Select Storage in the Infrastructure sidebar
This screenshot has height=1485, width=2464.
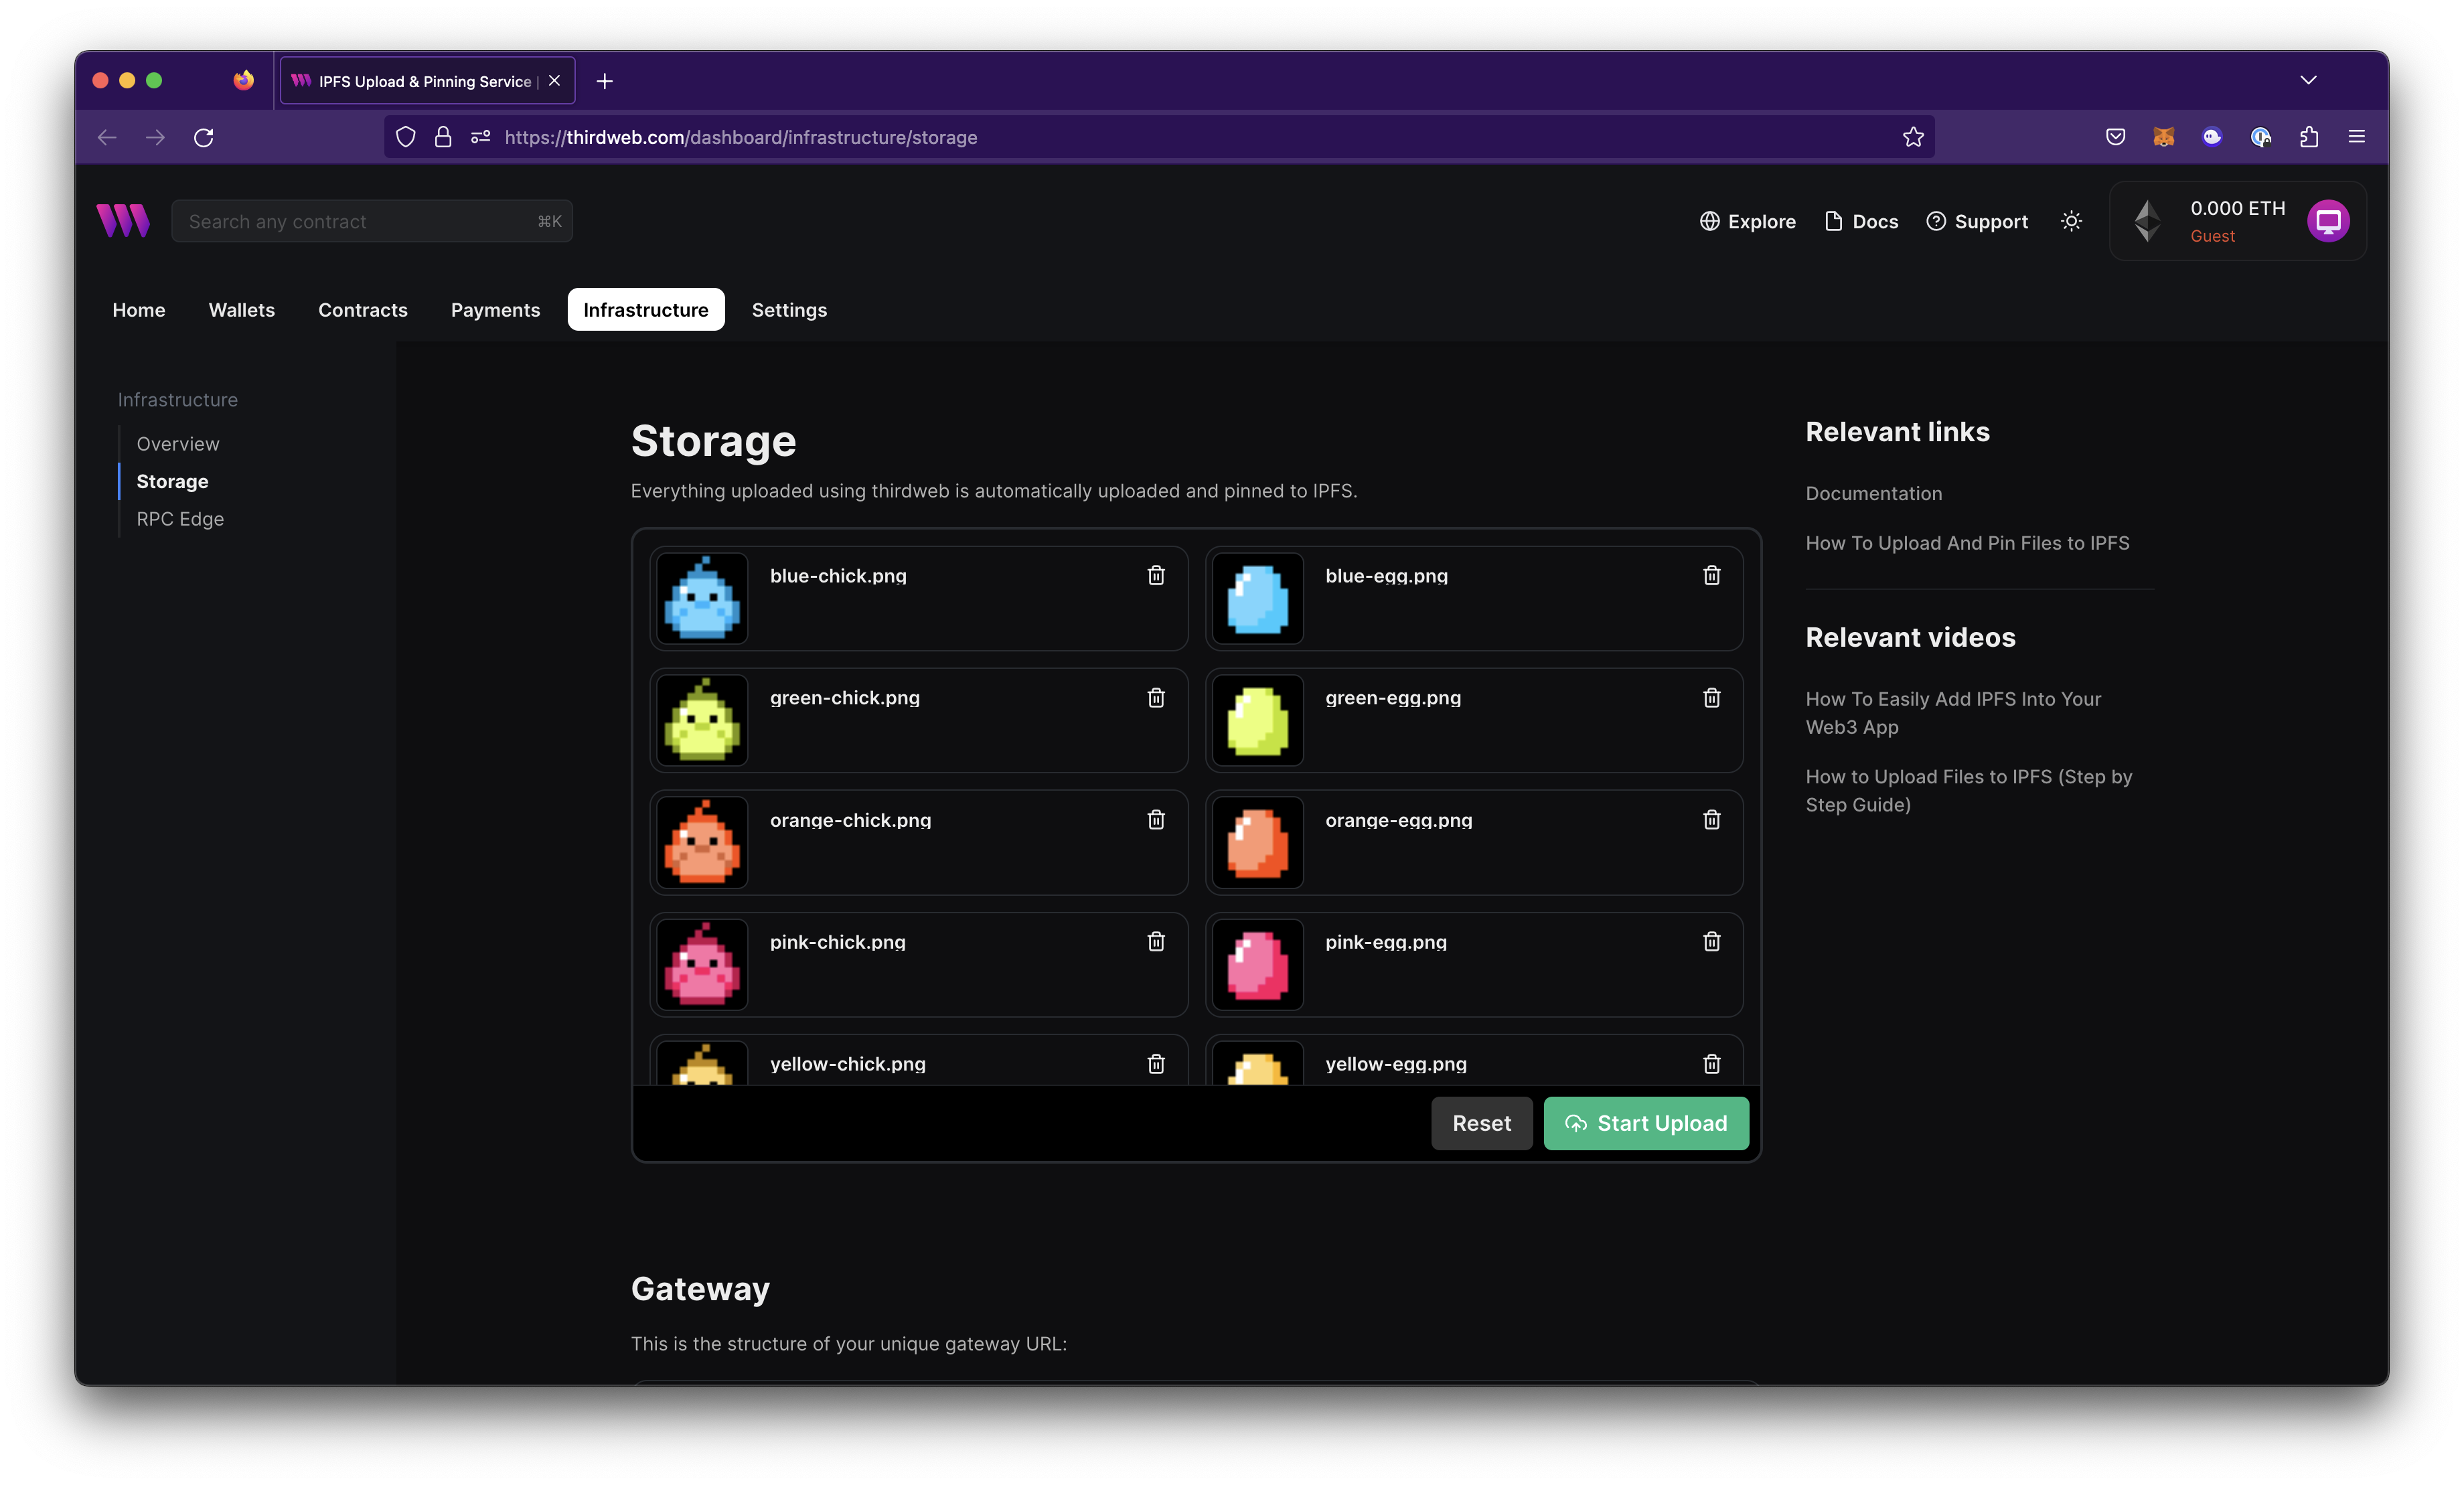(171, 481)
